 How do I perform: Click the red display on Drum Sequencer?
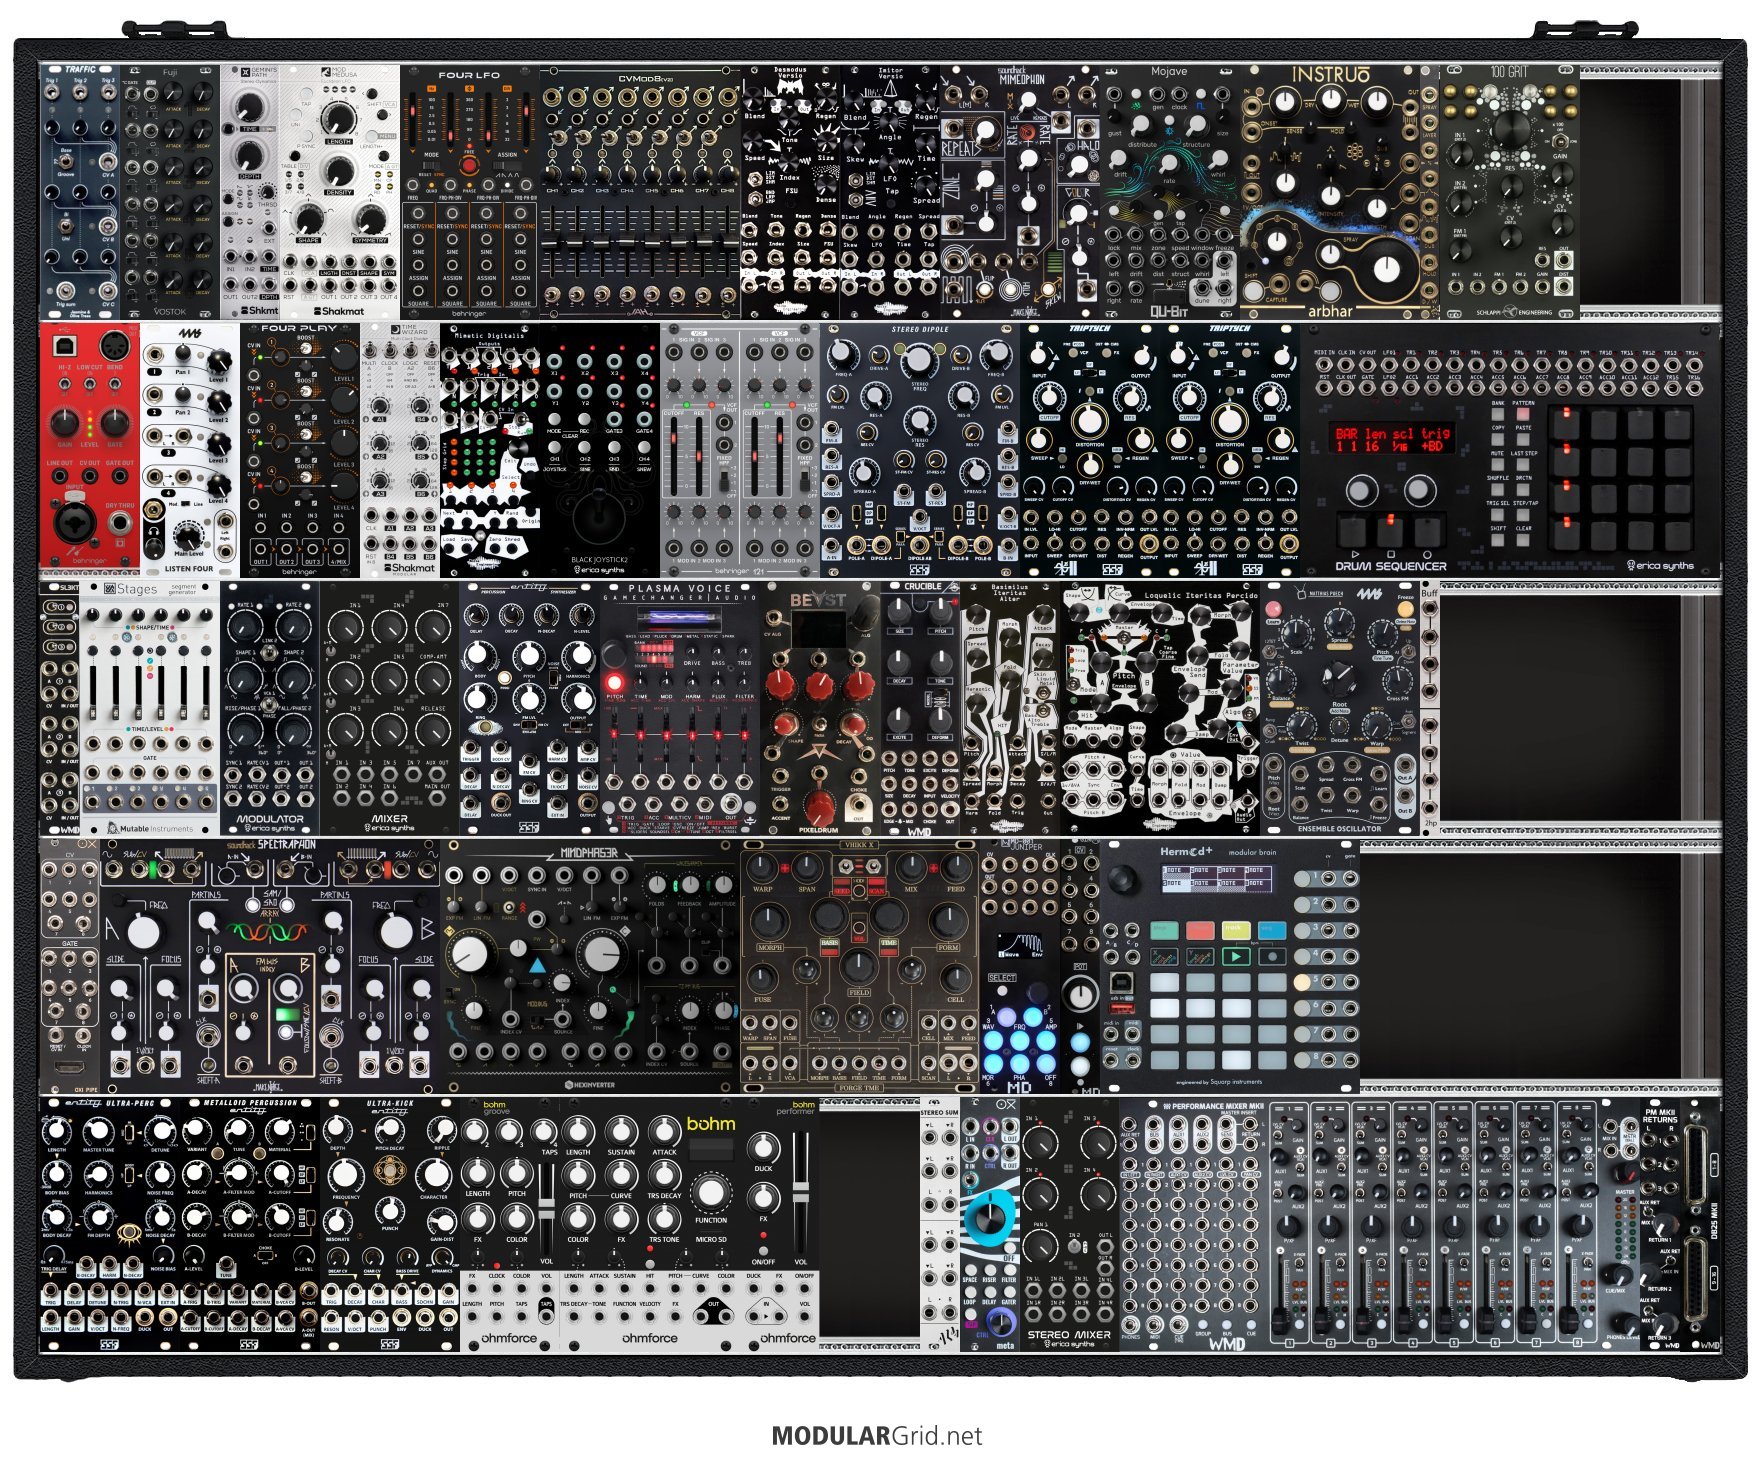coord(1392,439)
